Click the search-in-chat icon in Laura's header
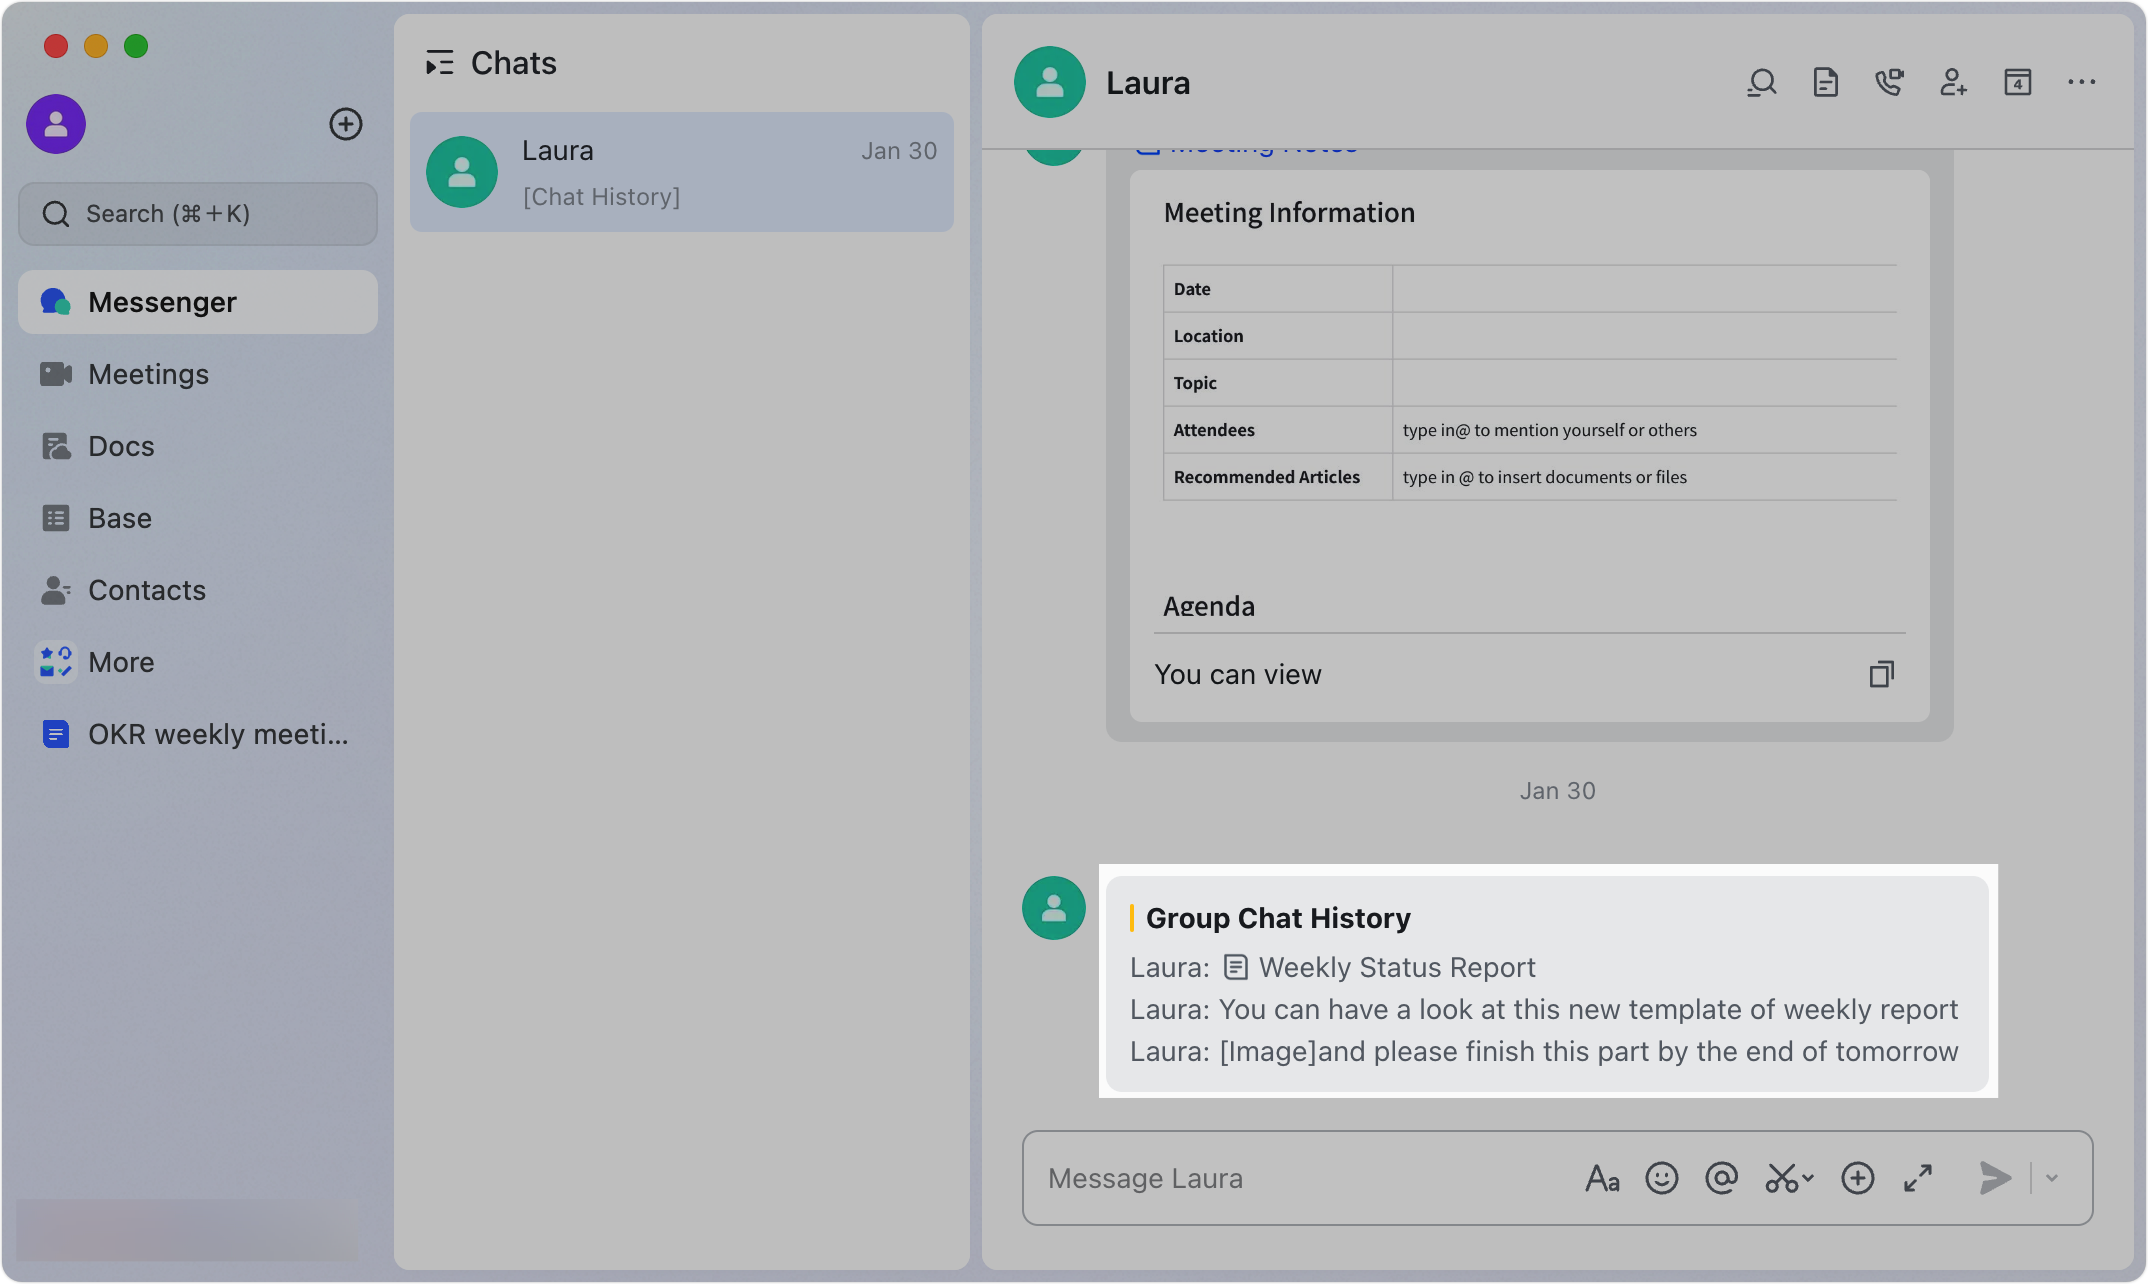 point(1762,83)
